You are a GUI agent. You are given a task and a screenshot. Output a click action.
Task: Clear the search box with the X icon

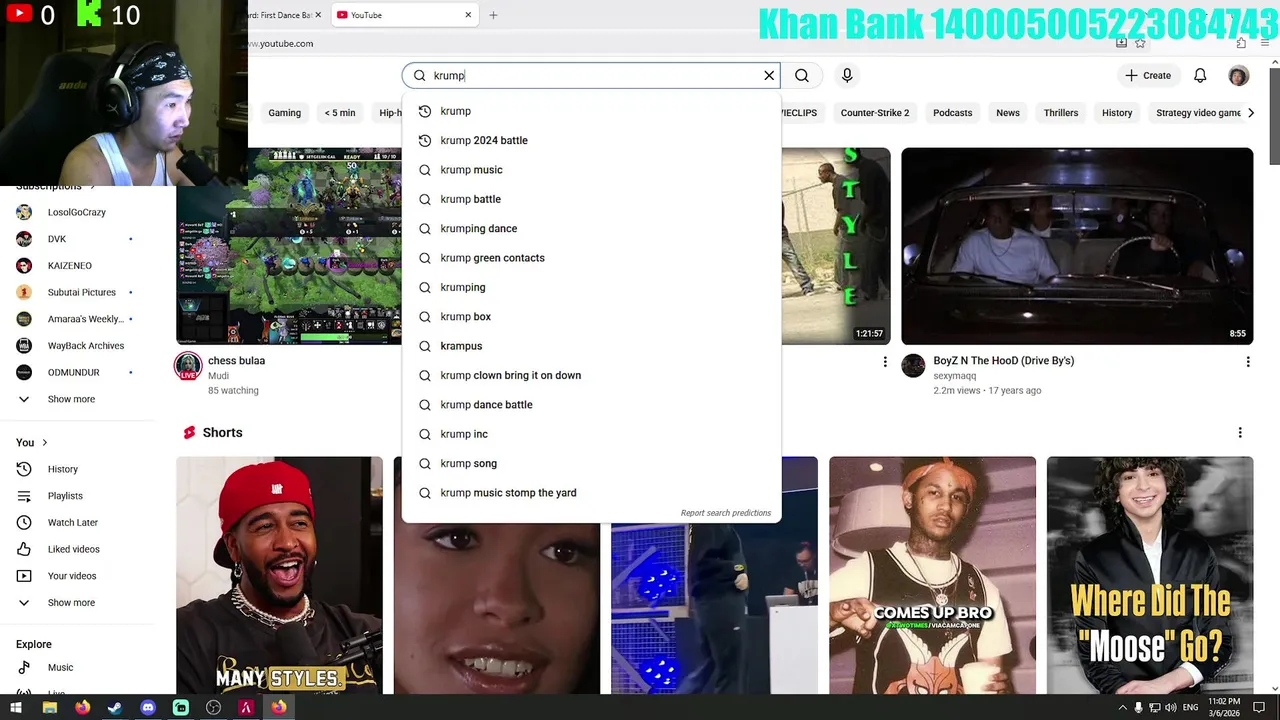pyautogui.click(x=769, y=75)
